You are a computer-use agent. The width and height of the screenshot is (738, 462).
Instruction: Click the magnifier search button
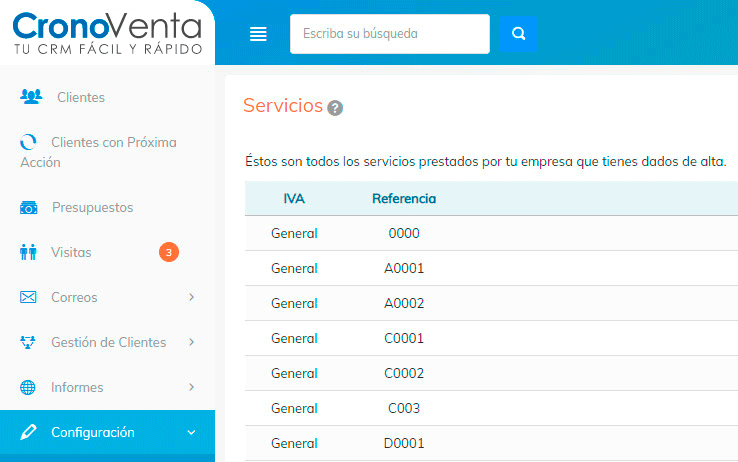518,33
